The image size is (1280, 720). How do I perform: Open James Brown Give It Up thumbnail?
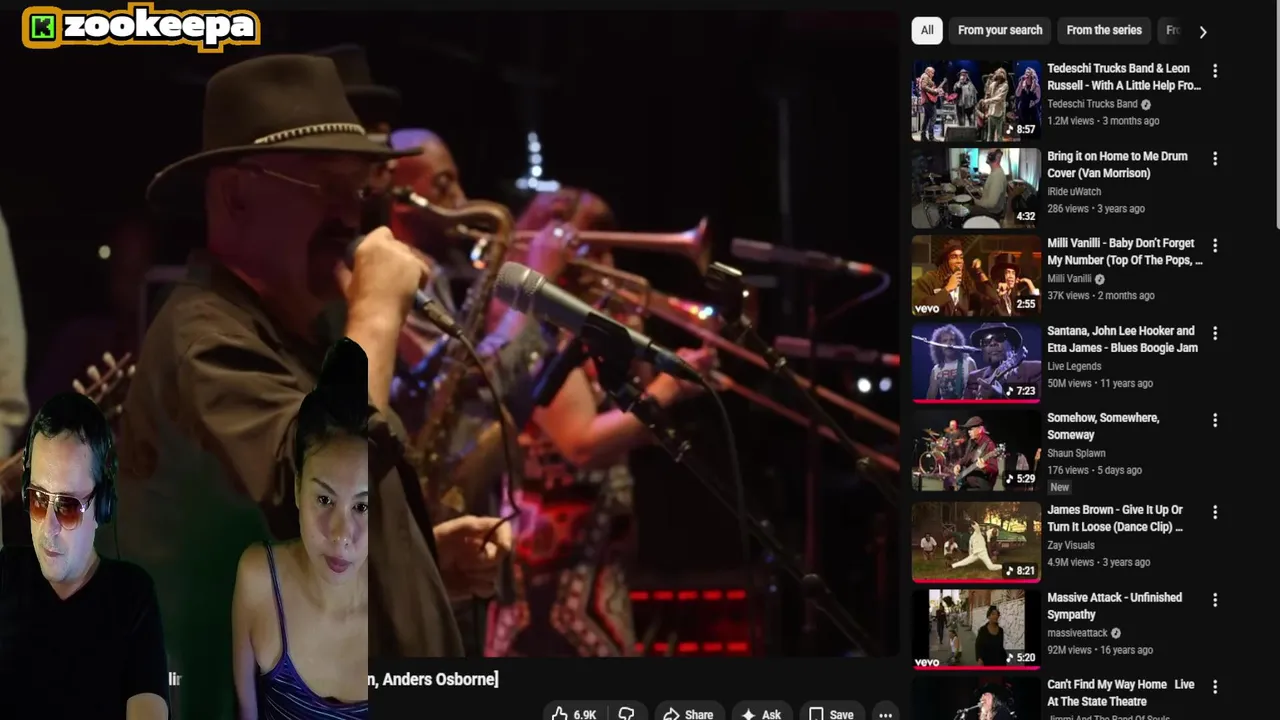[x=976, y=542]
